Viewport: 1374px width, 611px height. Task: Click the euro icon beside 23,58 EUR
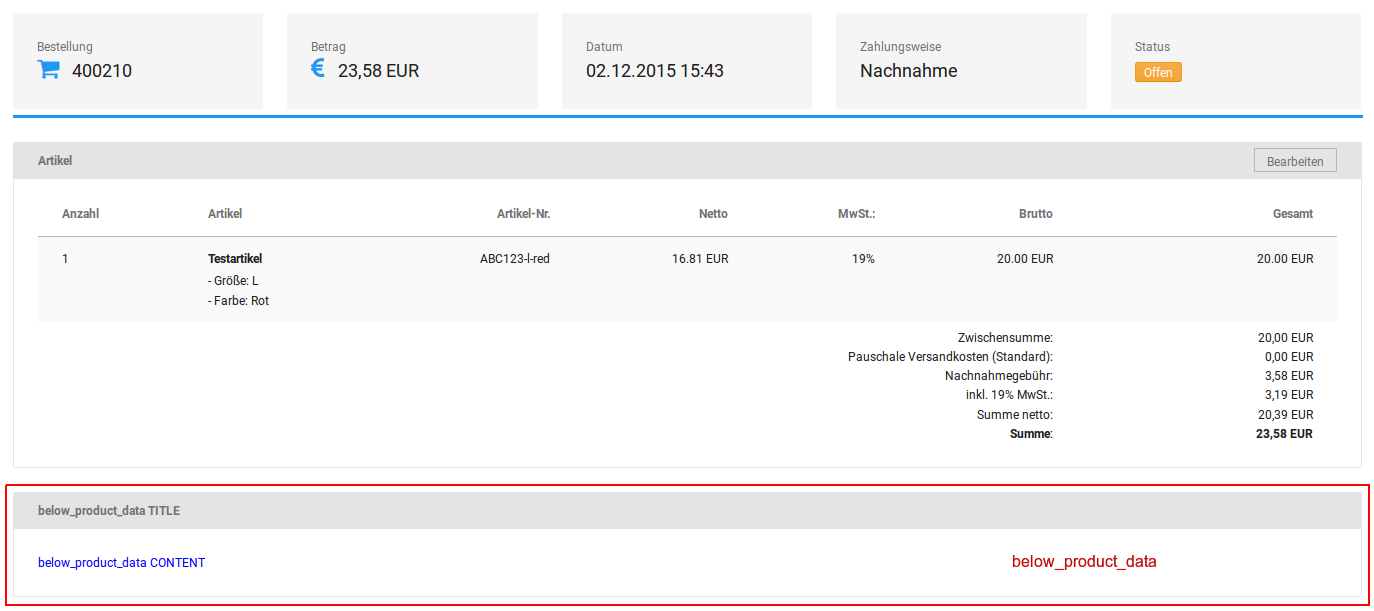(x=318, y=69)
